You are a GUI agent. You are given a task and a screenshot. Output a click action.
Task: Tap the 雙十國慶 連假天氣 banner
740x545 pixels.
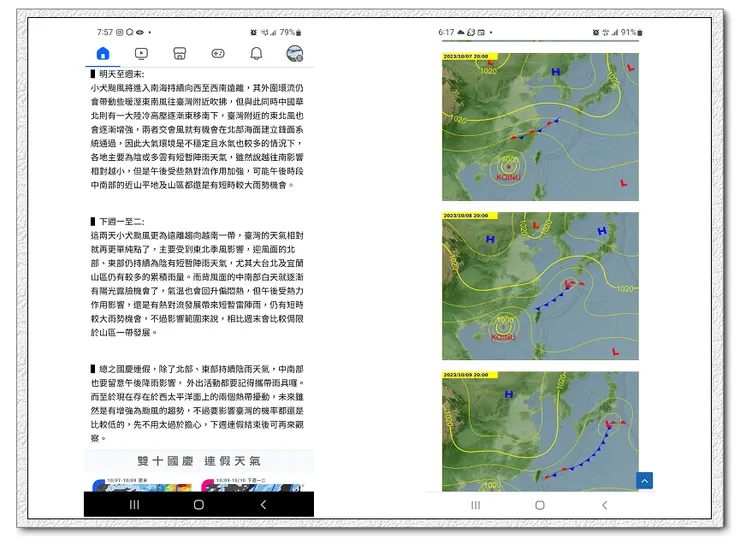199,461
